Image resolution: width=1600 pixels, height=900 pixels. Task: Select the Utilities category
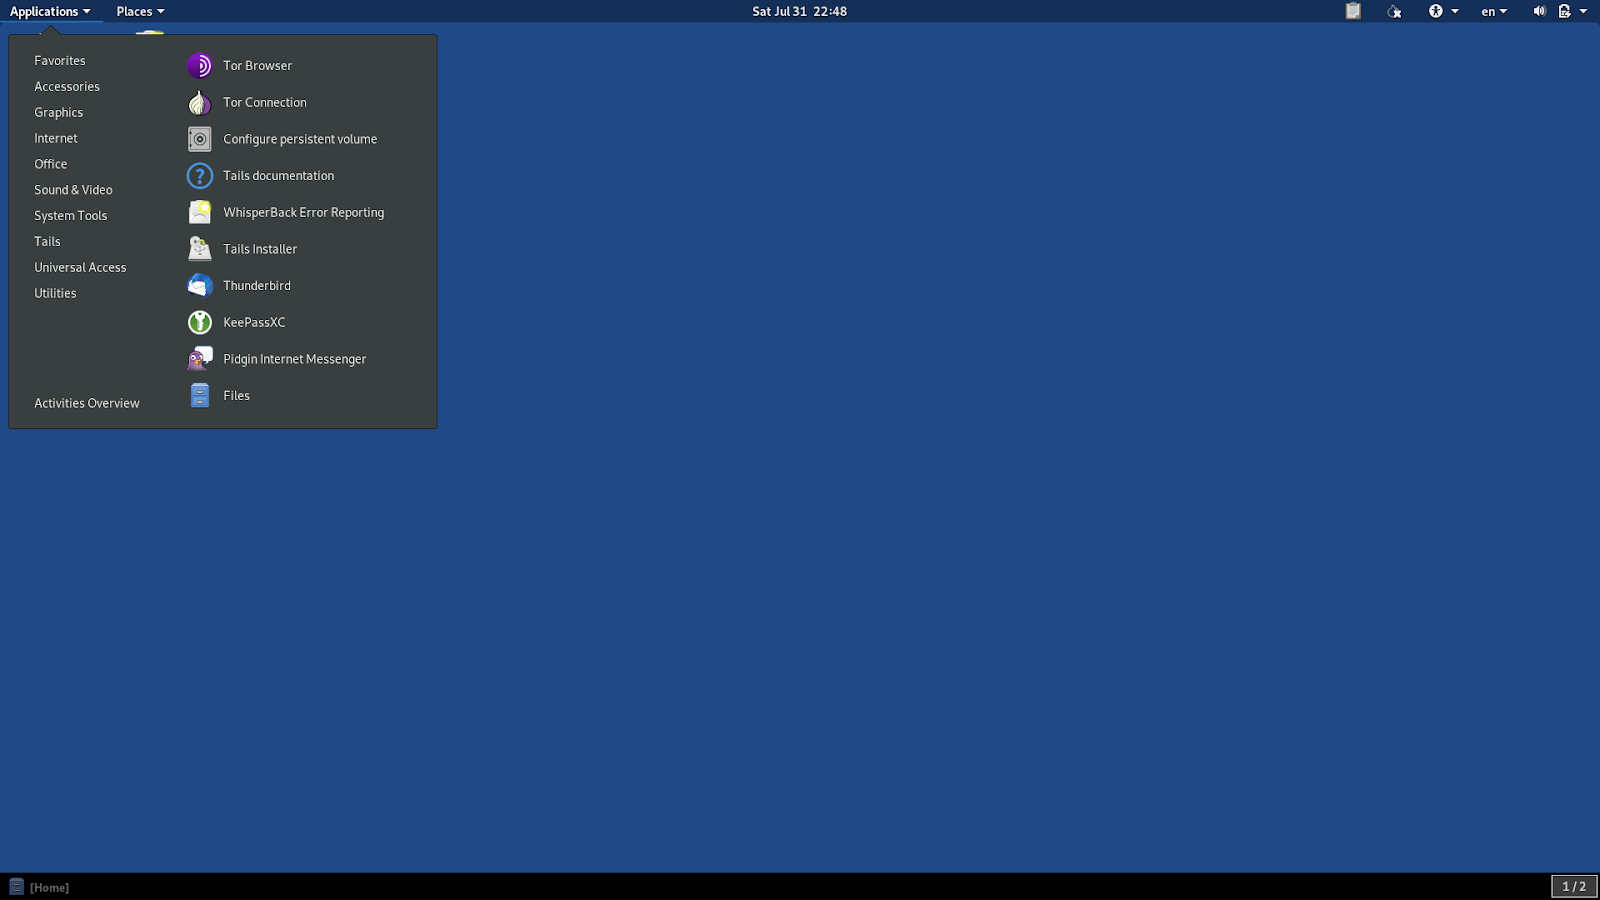[x=55, y=294]
